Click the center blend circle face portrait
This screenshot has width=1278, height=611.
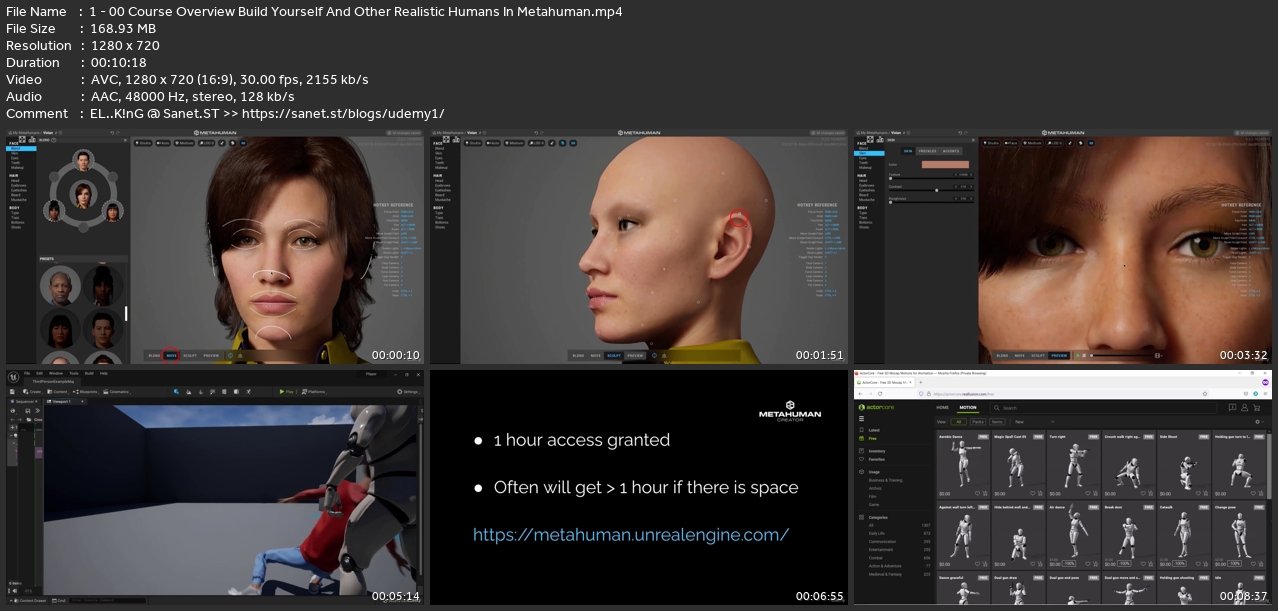[x=83, y=195]
